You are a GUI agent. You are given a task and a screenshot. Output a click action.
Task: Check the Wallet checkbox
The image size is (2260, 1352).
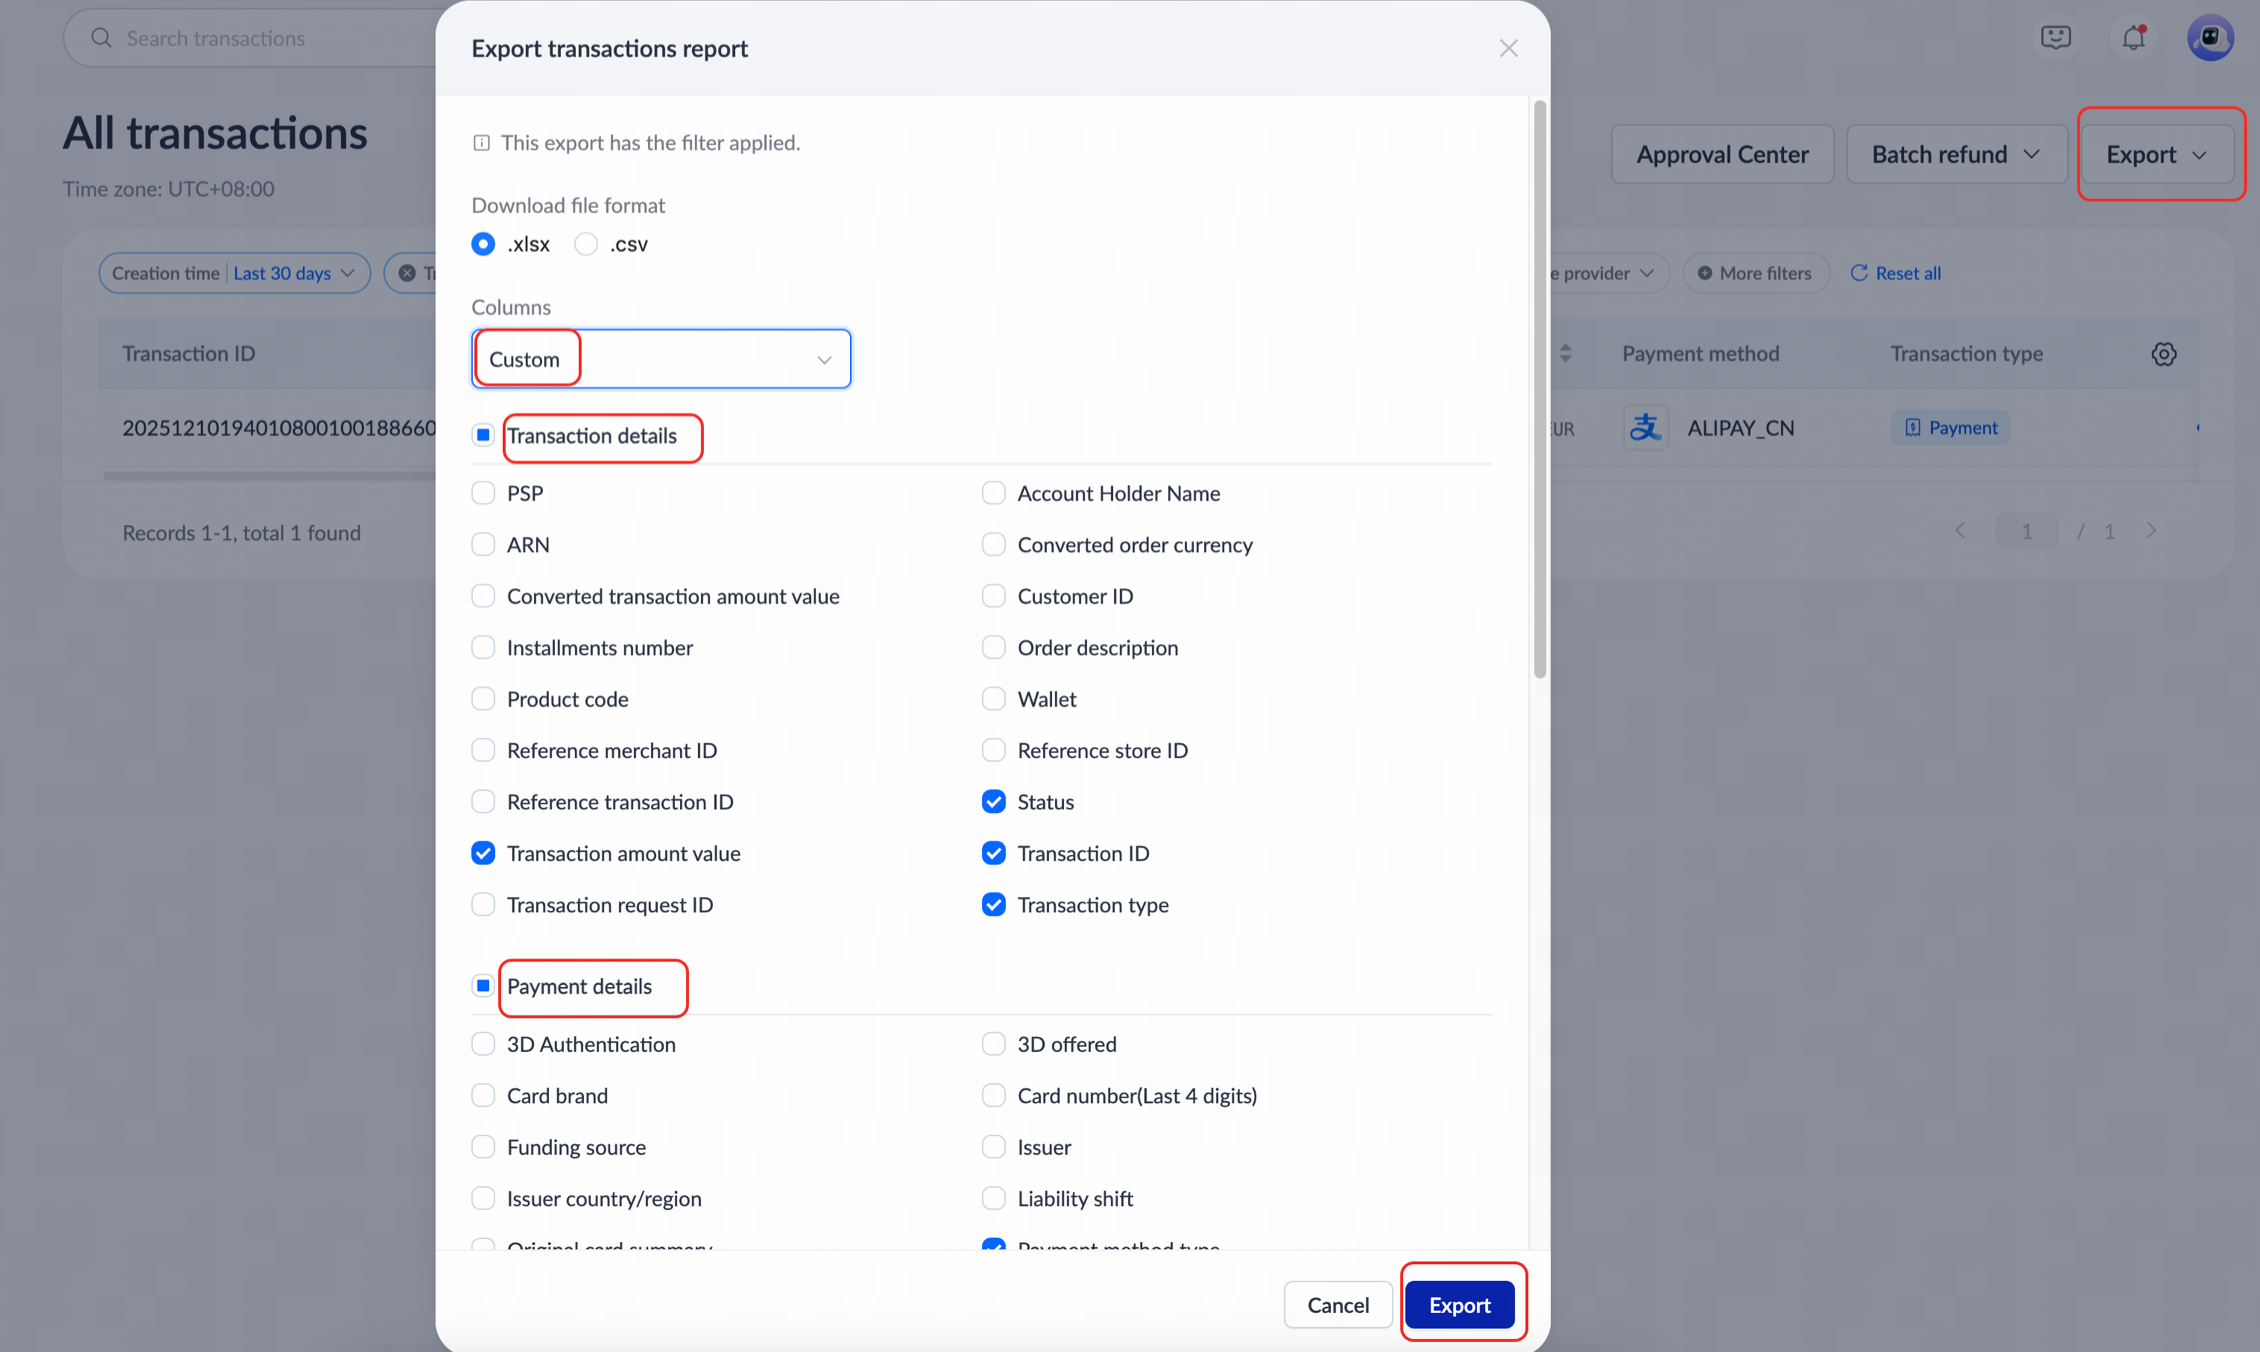[993, 699]
